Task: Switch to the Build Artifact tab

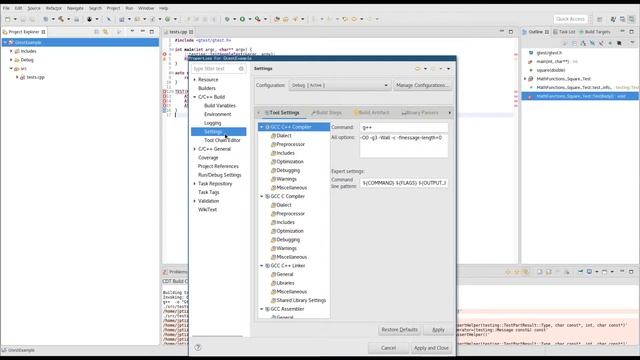Action: click(x=372, y=113)
